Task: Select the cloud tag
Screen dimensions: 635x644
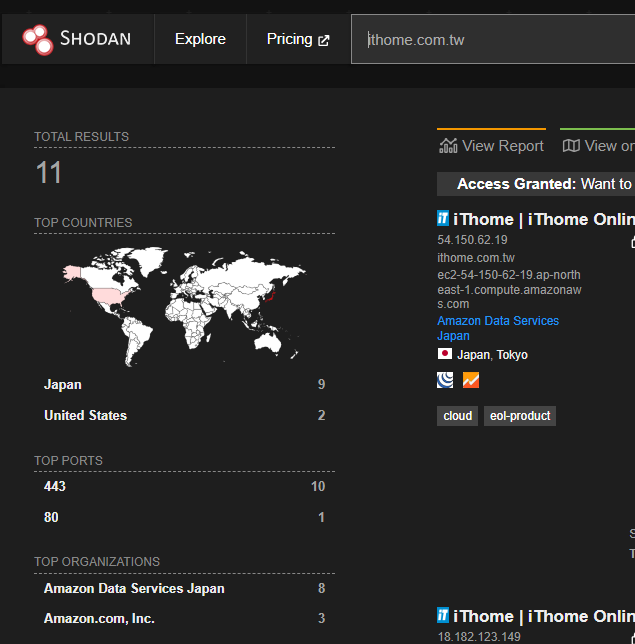Action: pos(457,416)
